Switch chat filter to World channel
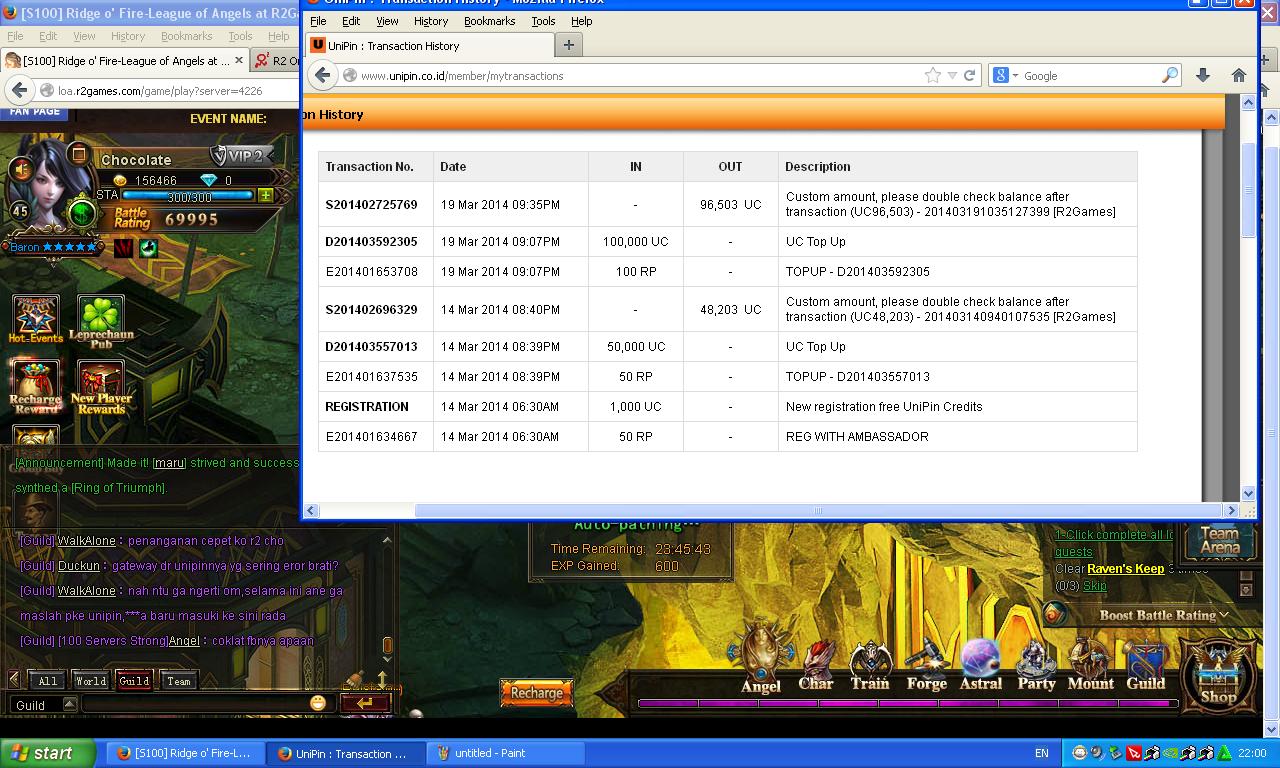This screenshot has width=1280, height=768. click(x=90, y=681)
